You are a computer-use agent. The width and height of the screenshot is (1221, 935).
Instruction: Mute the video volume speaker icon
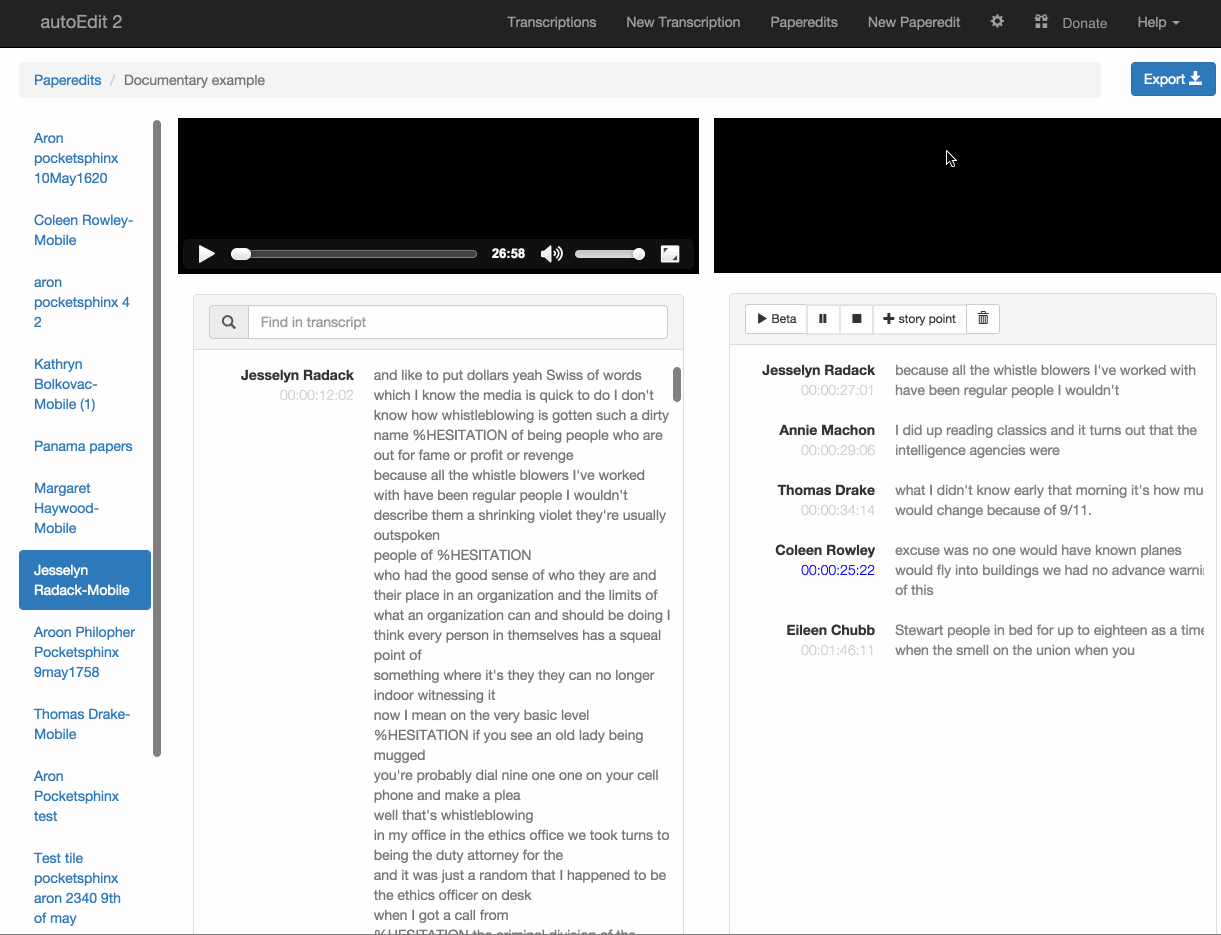click(551, 254)
